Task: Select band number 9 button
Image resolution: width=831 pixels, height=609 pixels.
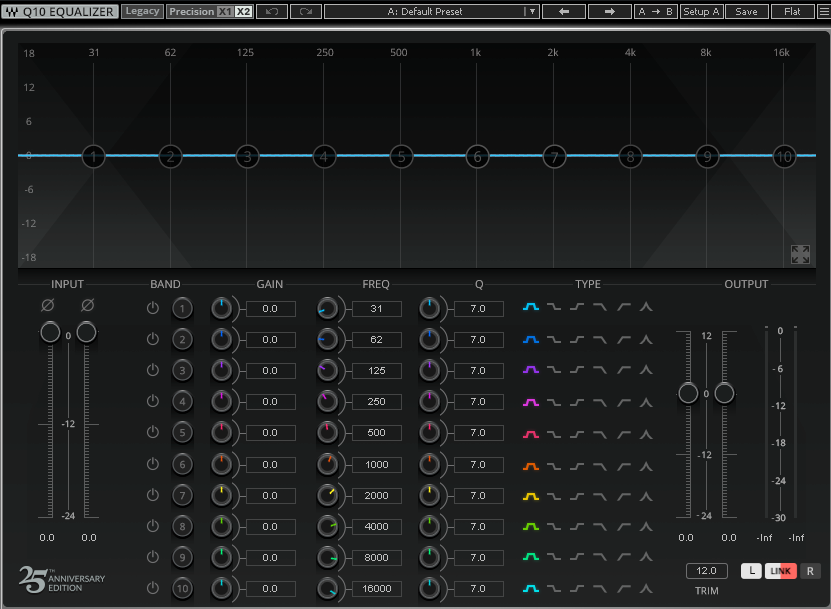Action: point(182,557)
